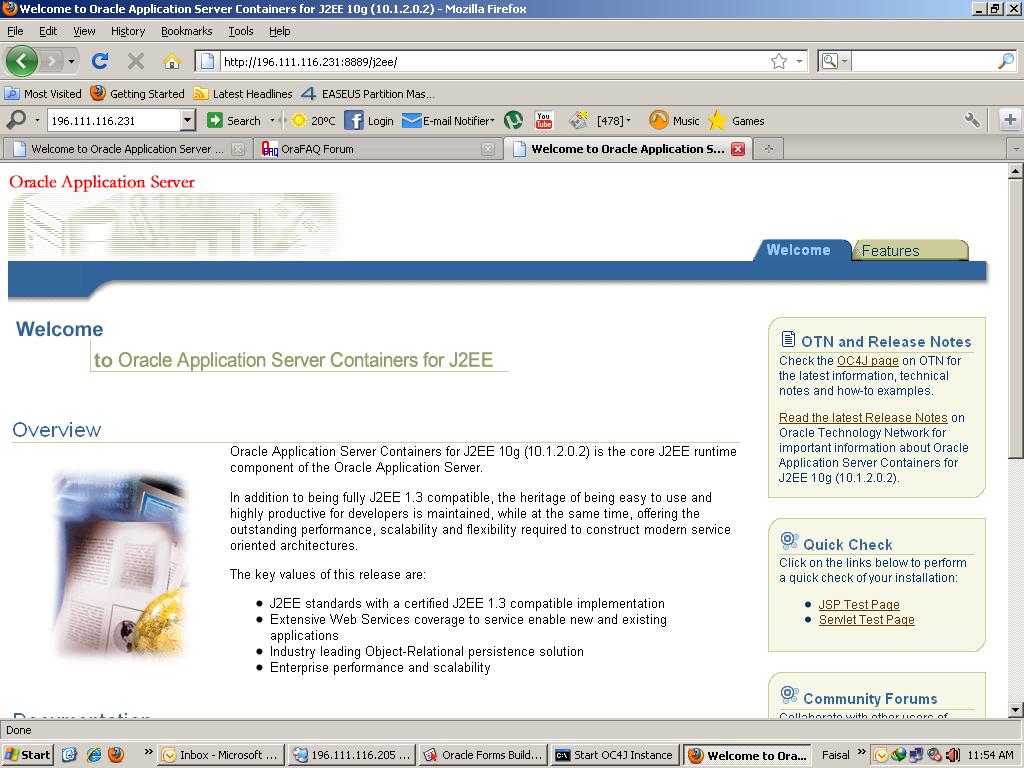The image size is (1024, 768).
Task: Click the weather 20°C sun icon
Action: 299,120
